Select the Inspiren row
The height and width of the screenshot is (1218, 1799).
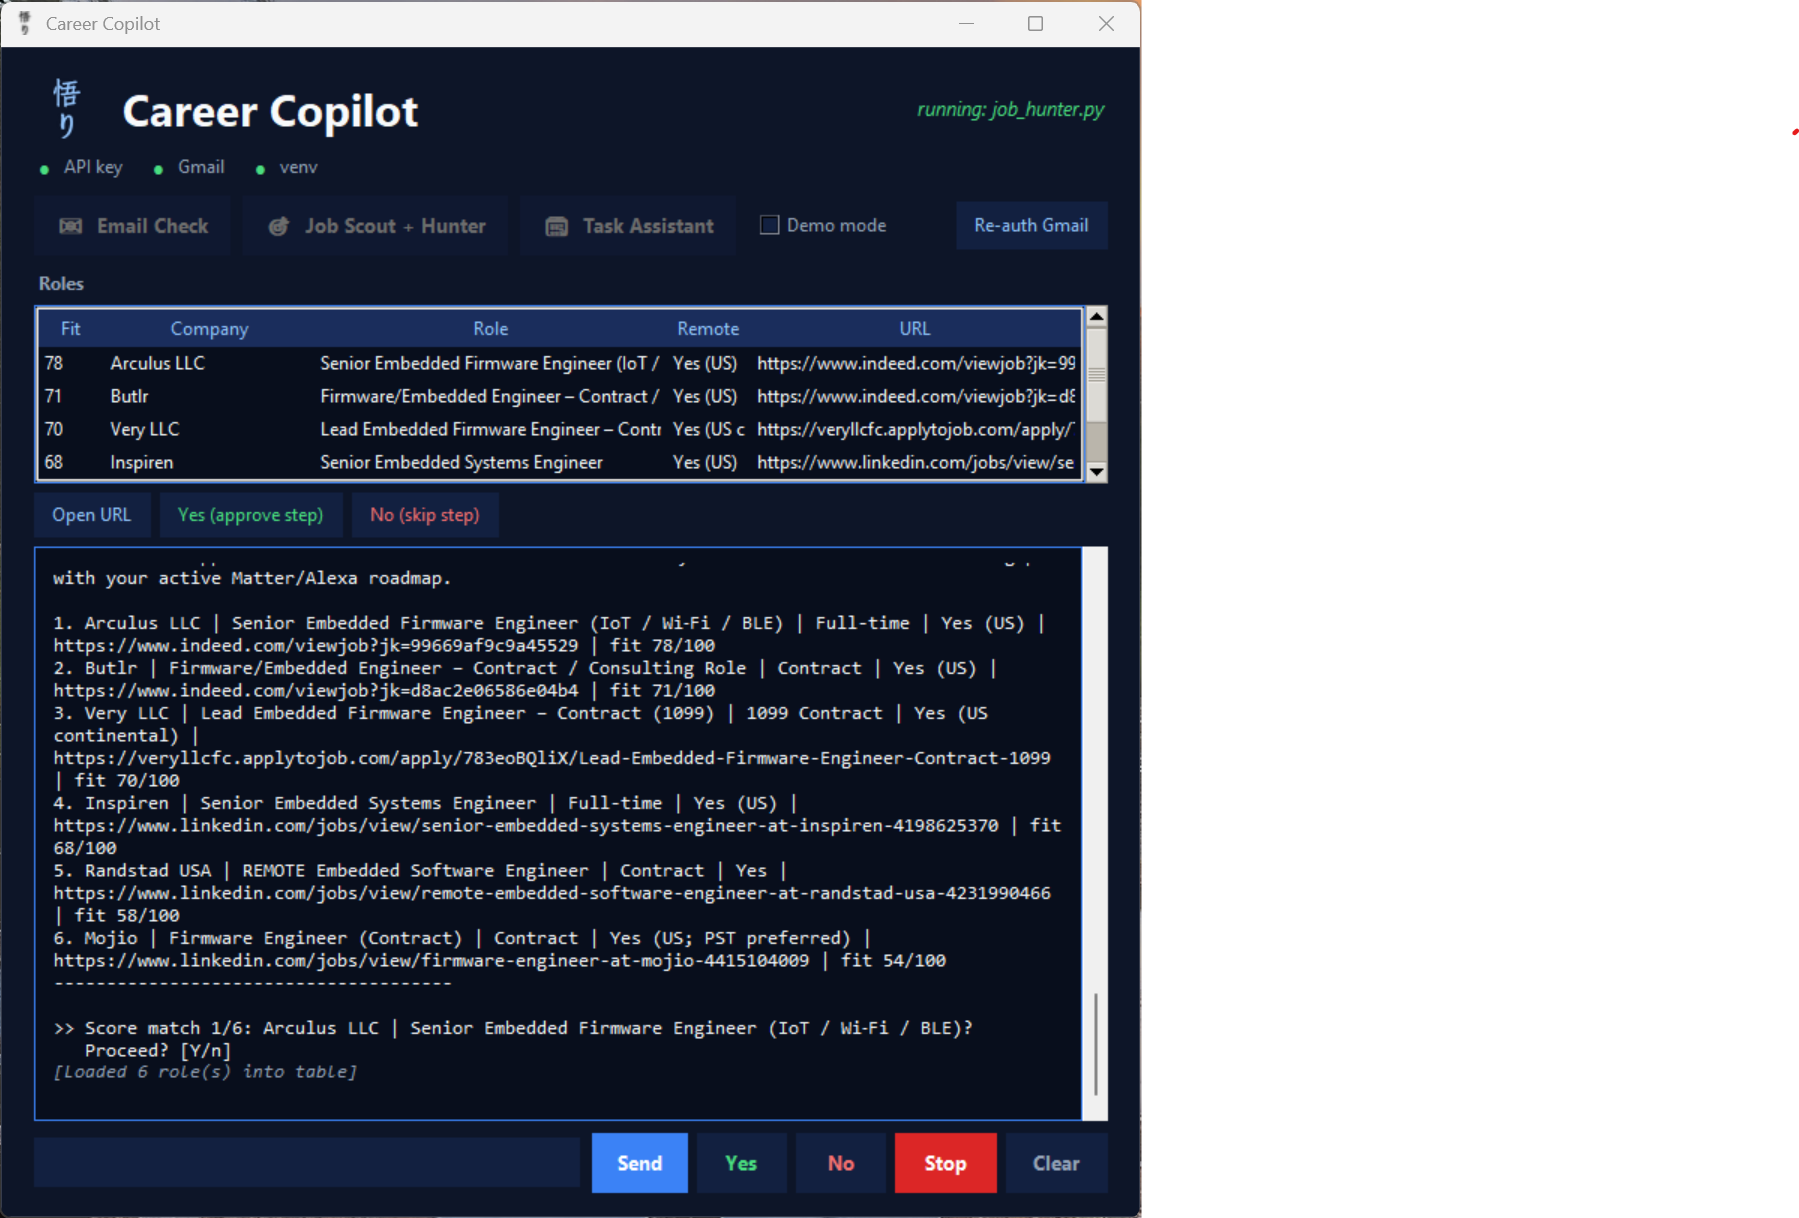point(560,462)
